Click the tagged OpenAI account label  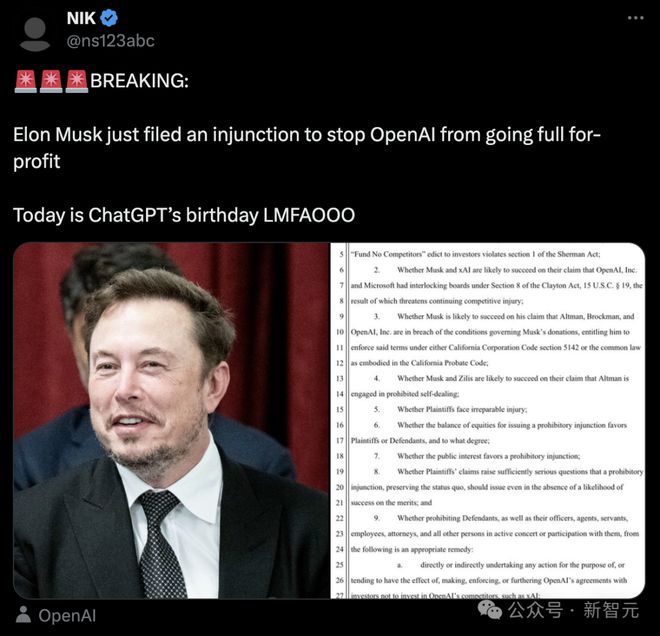(x=66, y=615)
